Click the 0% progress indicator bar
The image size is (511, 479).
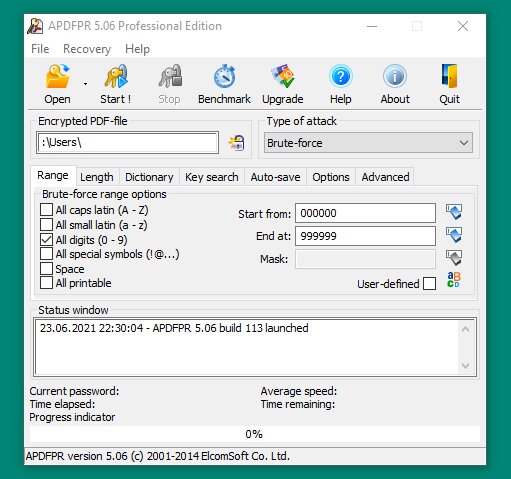255,434
